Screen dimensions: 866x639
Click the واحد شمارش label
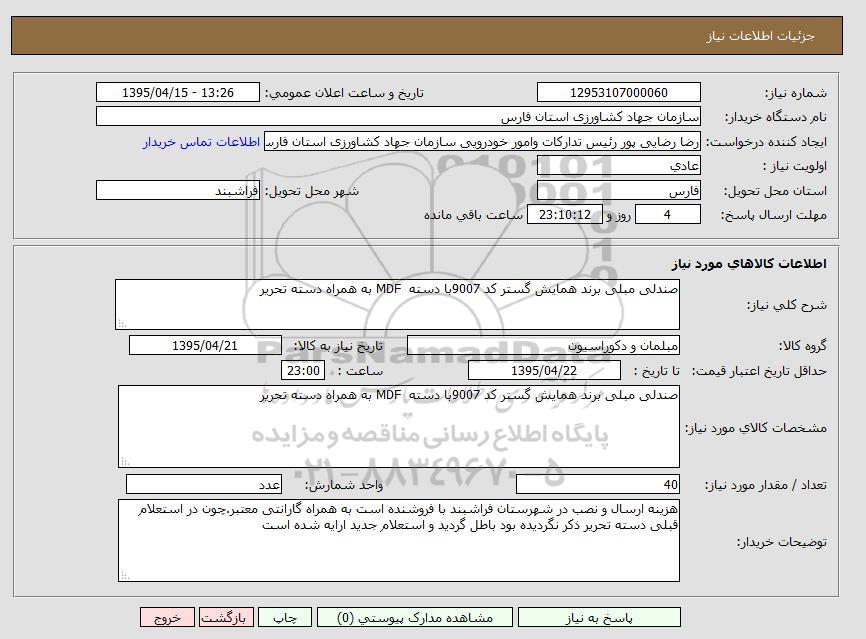tap(344, 485)
